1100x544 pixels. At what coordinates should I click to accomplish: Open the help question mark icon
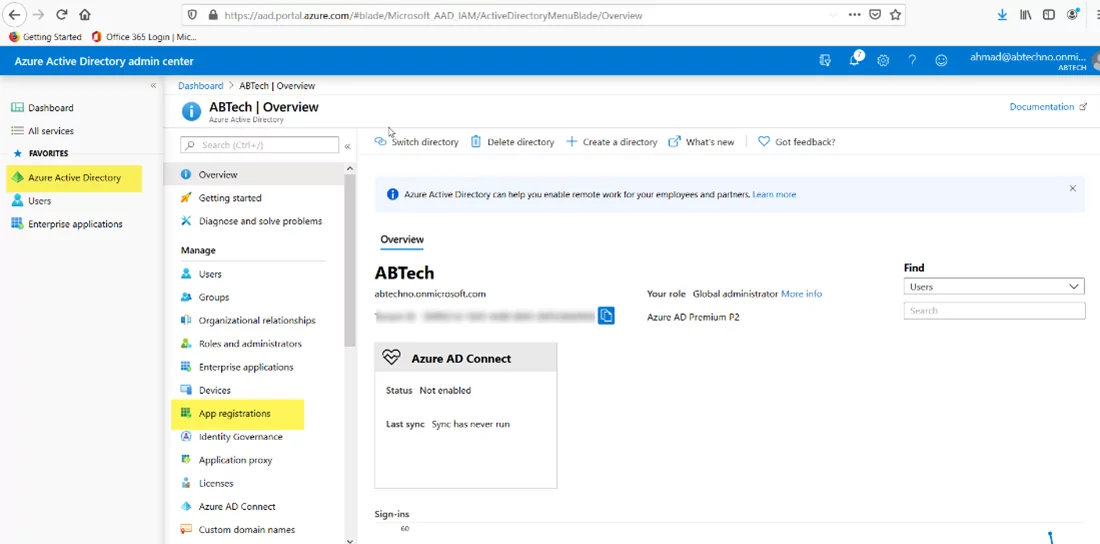912,60
